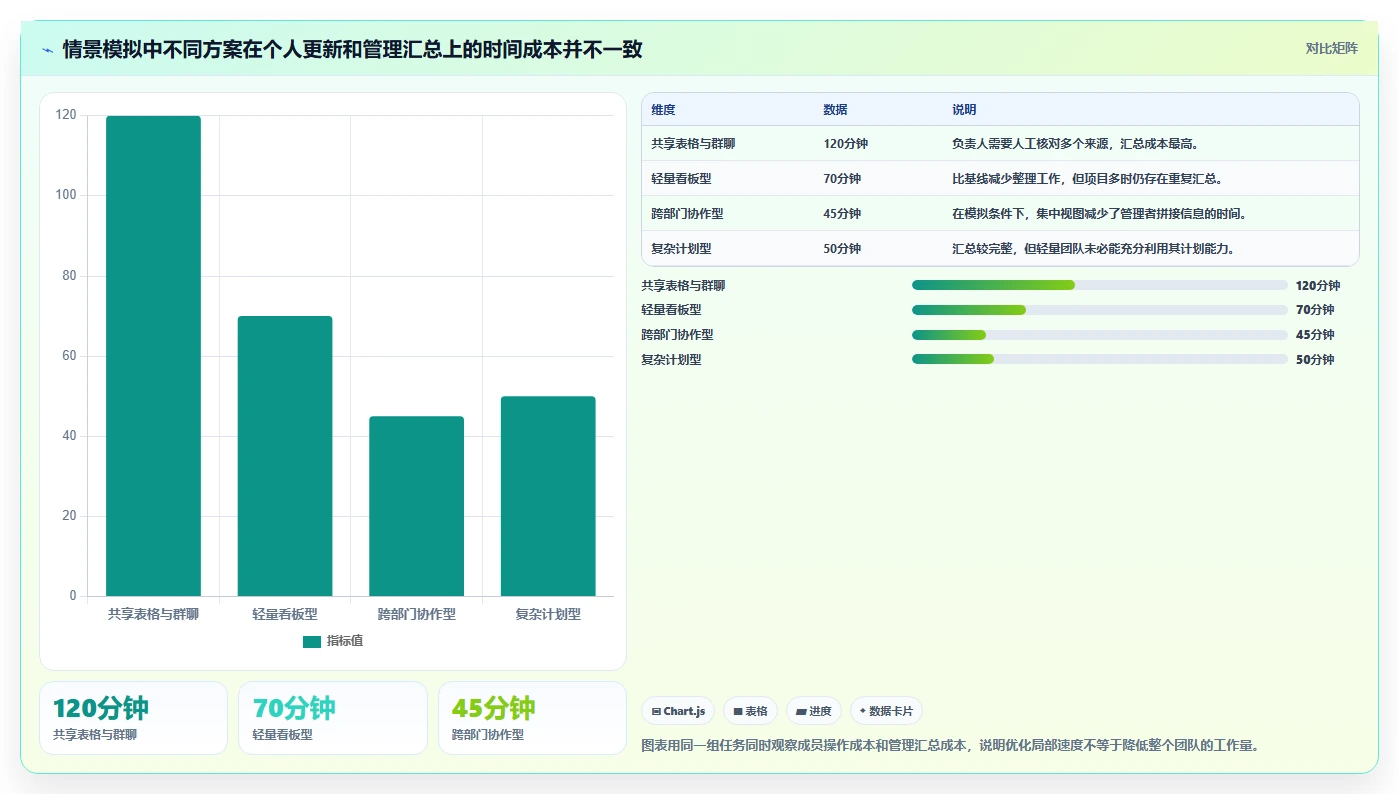Click the 45分钟 cell in the table
The height and width of the screenshot is (794, 1399).
842,214
